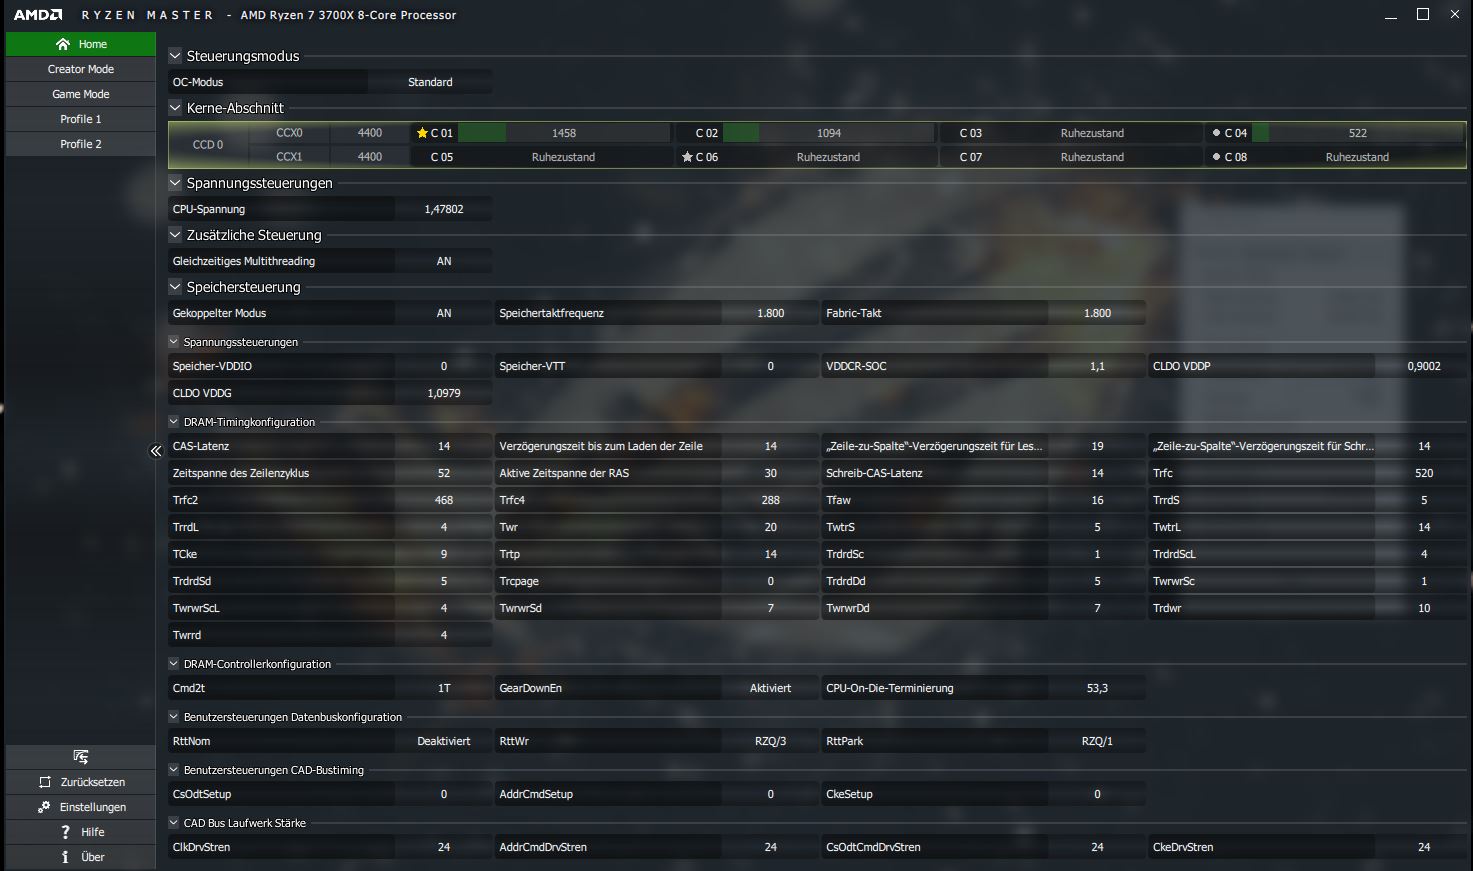Switch to Creator Mode
1473x871 pixels.
point(81,69)
